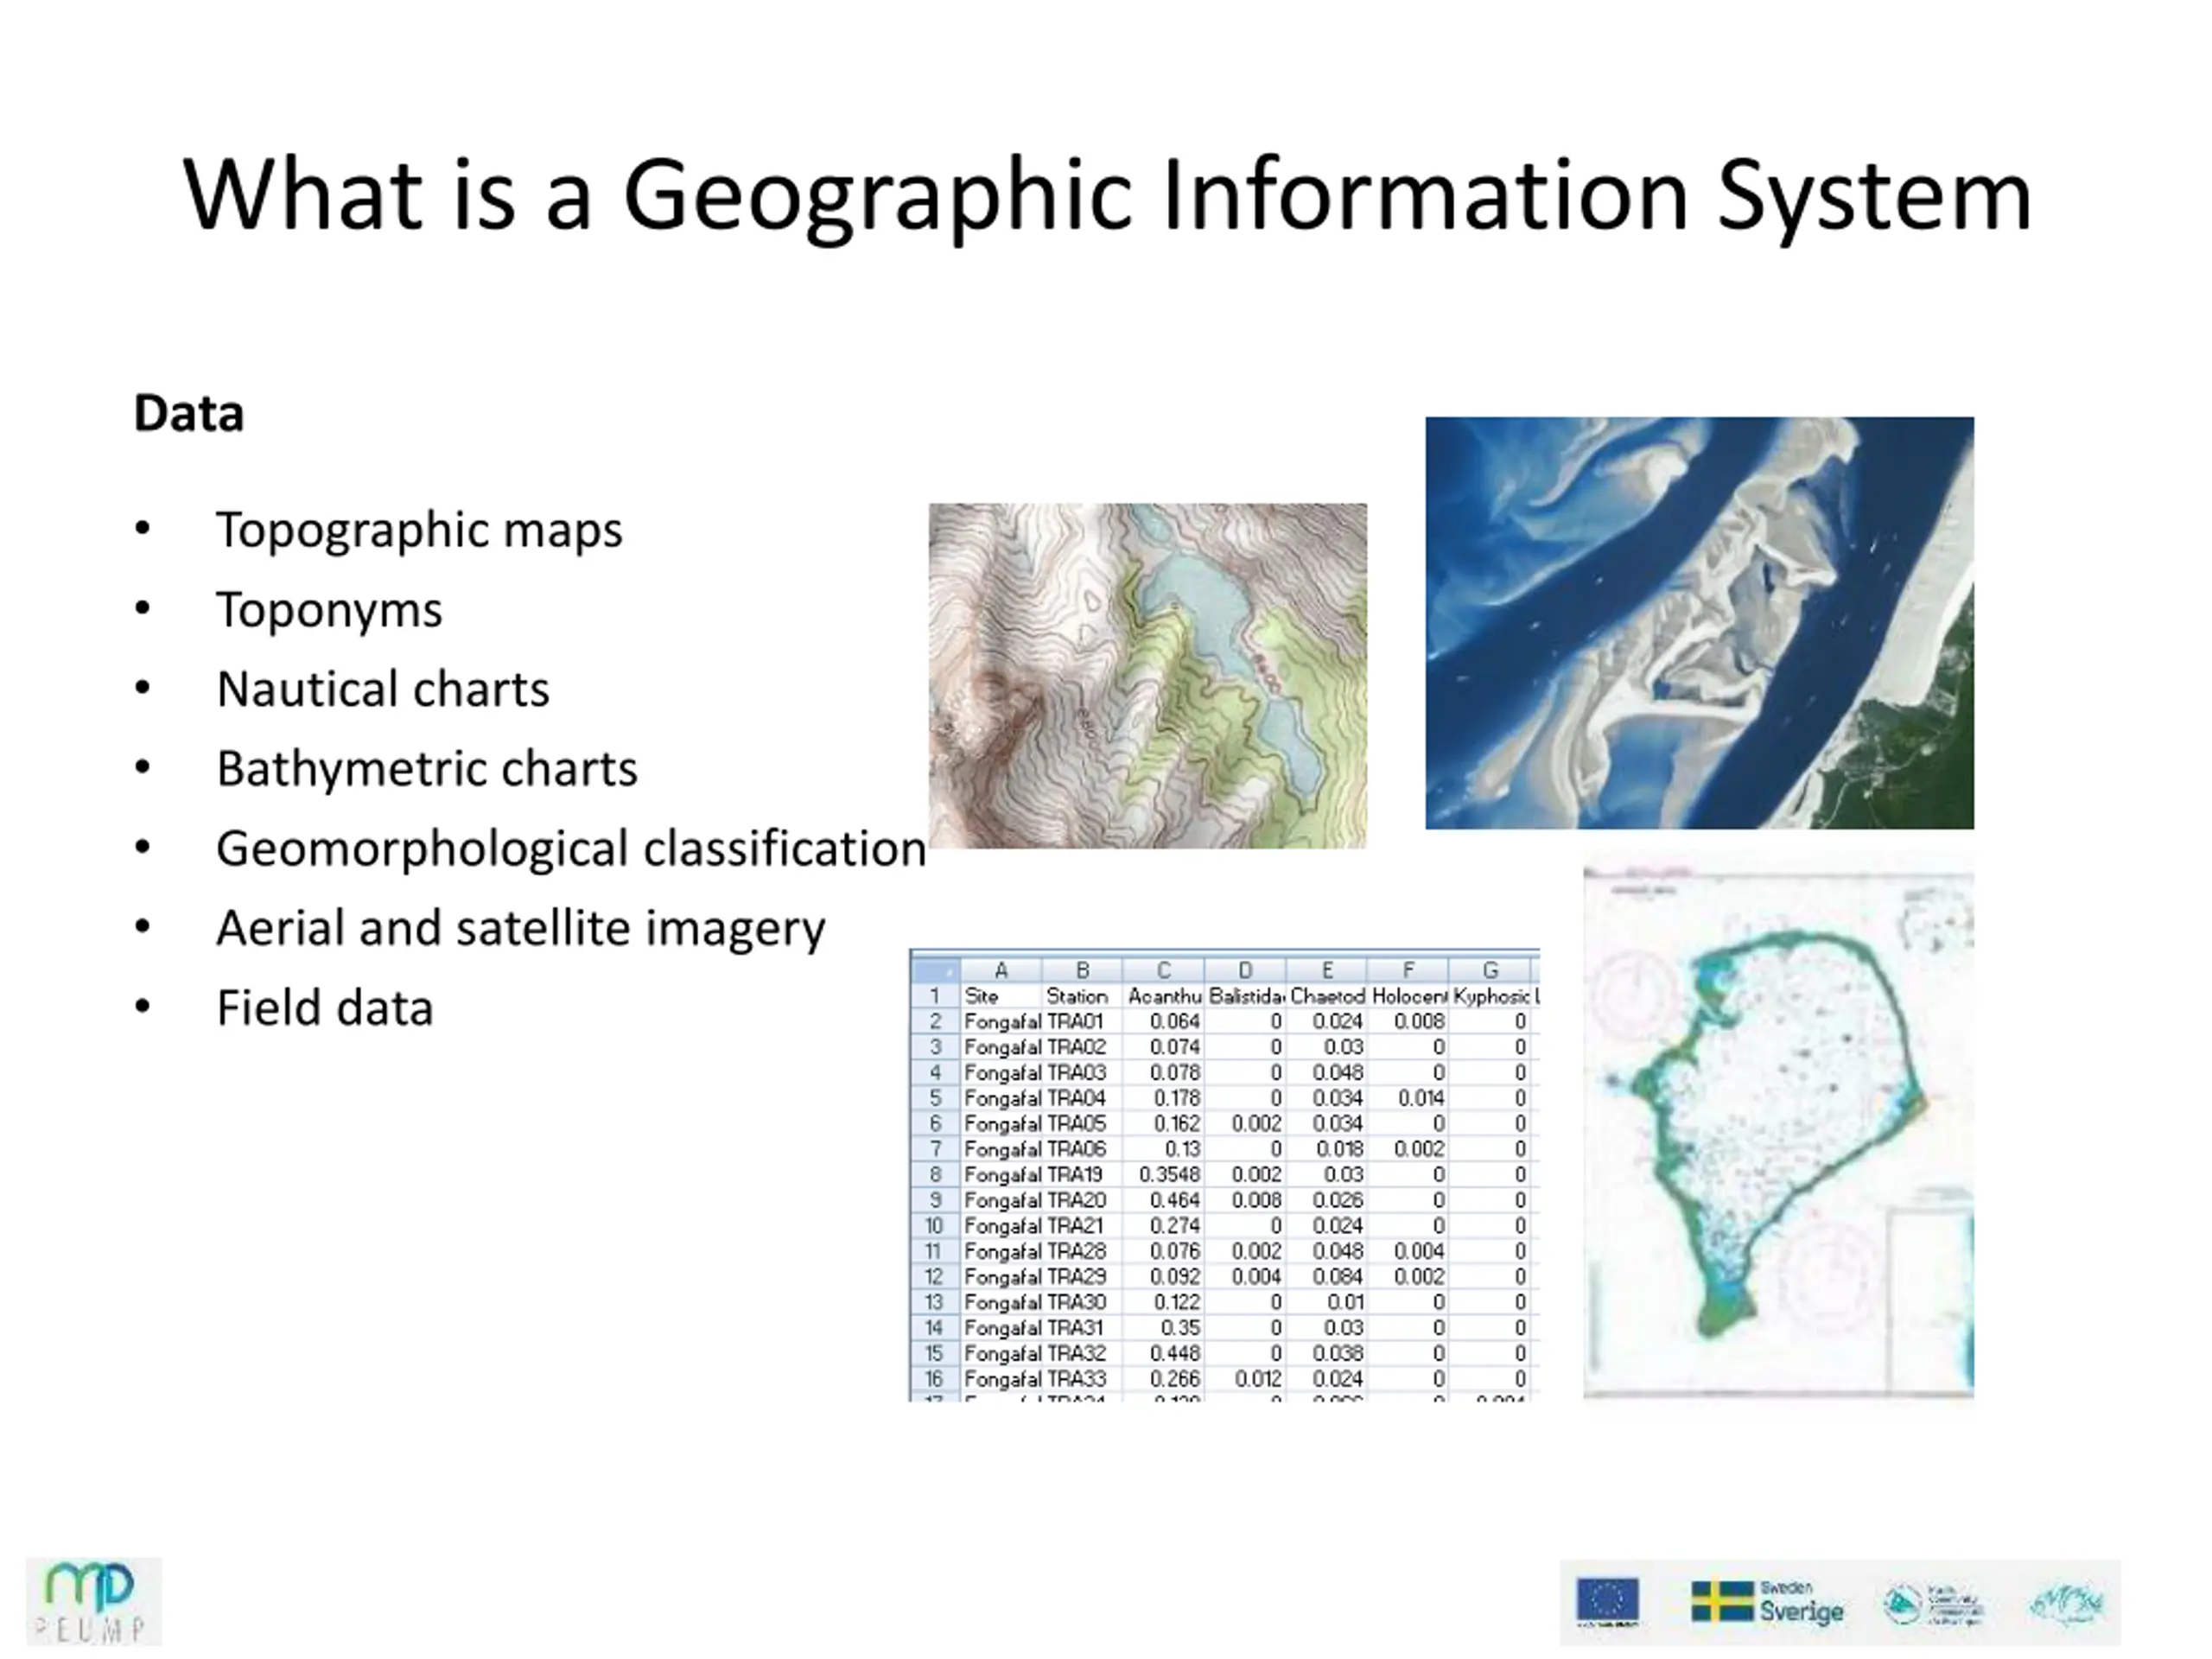Click the PEUMP logo in the corner

point(93,1600)
